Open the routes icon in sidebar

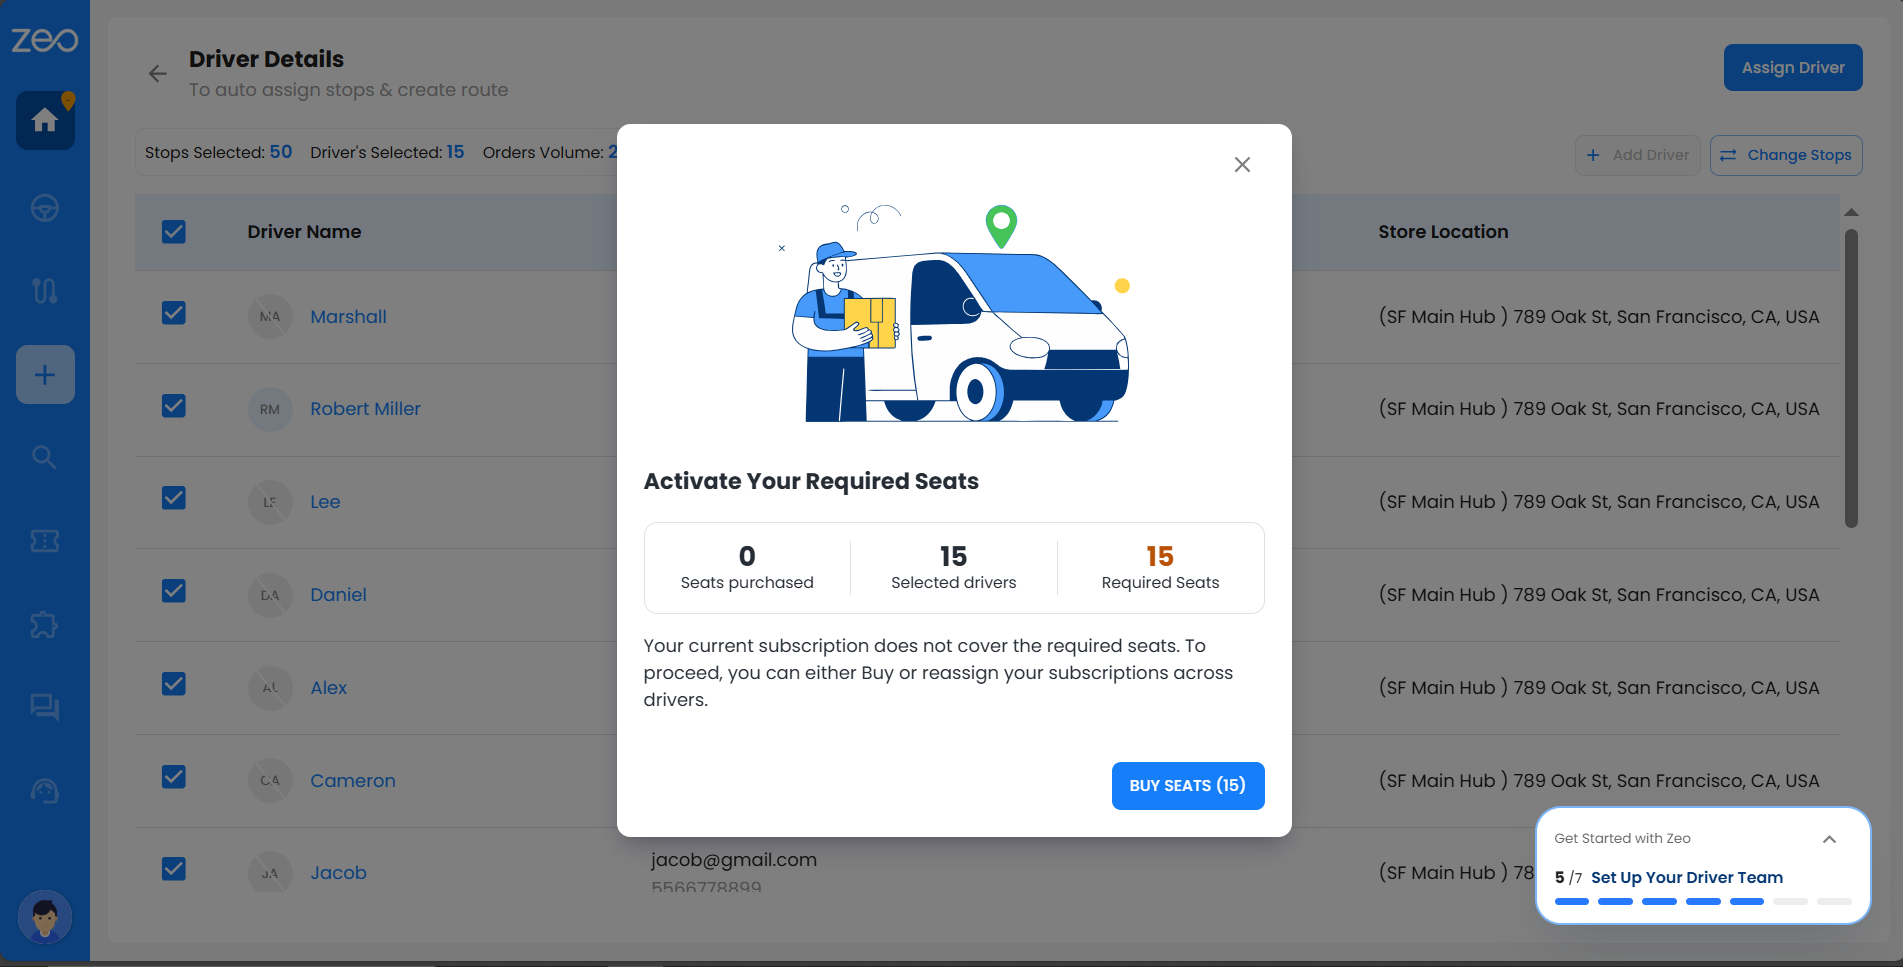pyautogui.click(x=45, y=290)
